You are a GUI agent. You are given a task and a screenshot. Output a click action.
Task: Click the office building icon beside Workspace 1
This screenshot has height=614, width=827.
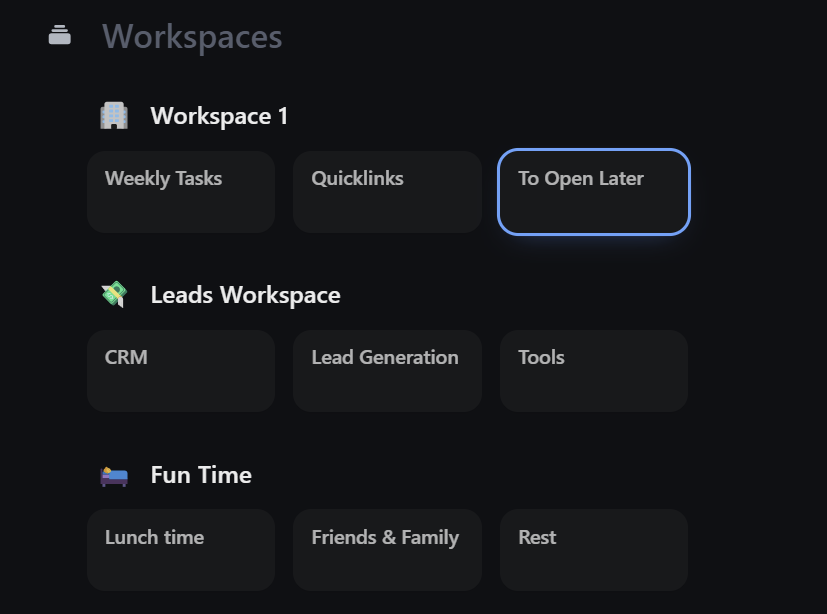114,116
